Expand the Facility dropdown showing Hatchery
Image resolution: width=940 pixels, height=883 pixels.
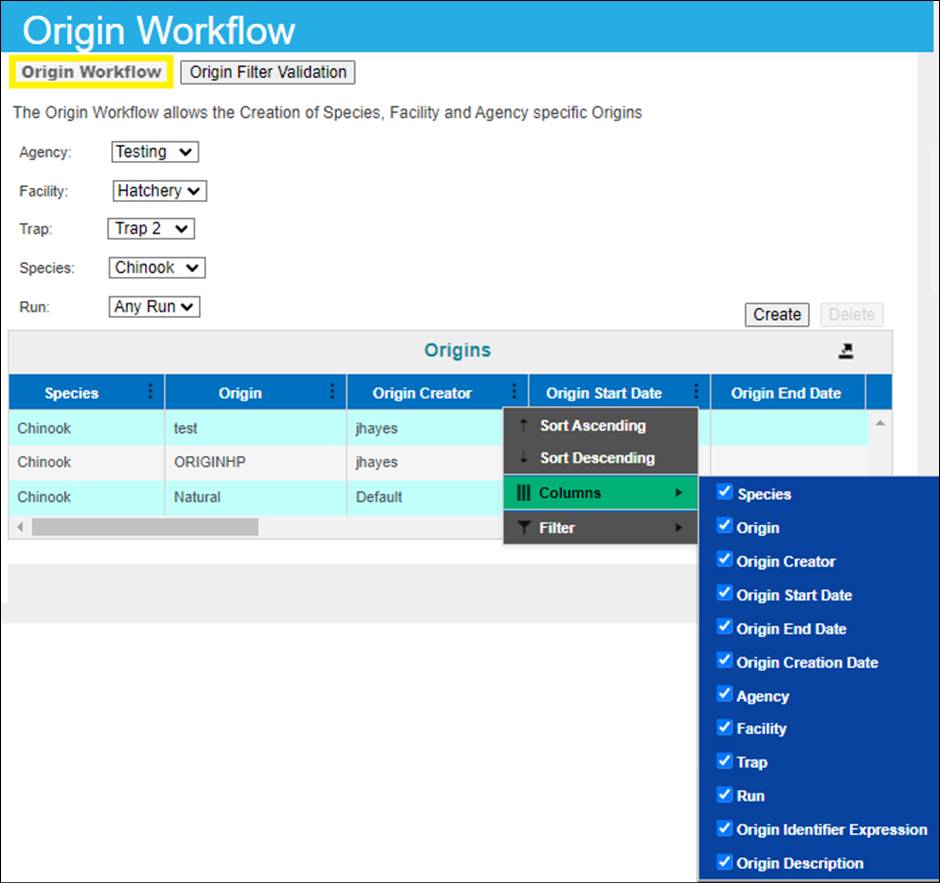(x=159, y=191)
